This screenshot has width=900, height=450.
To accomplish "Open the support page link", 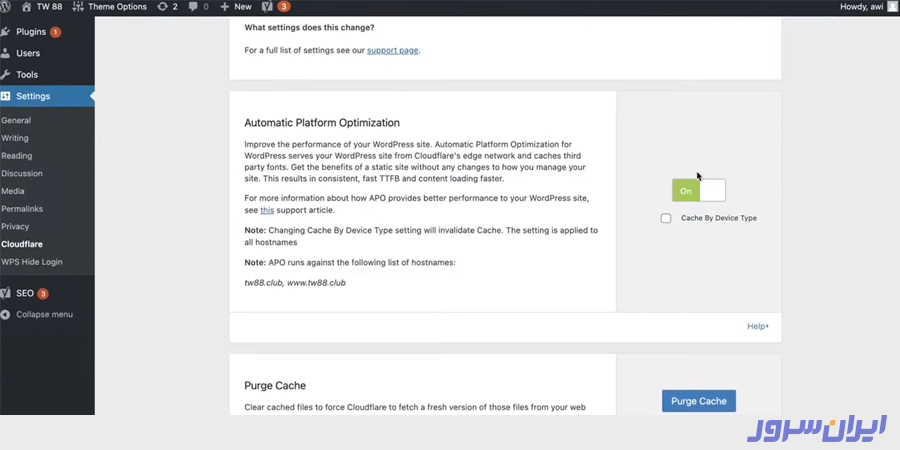I will 393,50.
